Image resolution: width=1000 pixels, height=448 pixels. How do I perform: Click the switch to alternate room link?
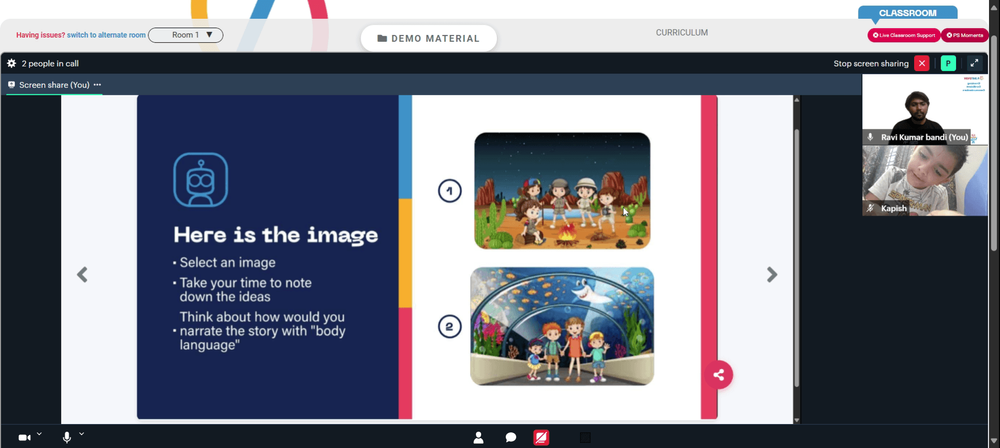click(106, 35)
